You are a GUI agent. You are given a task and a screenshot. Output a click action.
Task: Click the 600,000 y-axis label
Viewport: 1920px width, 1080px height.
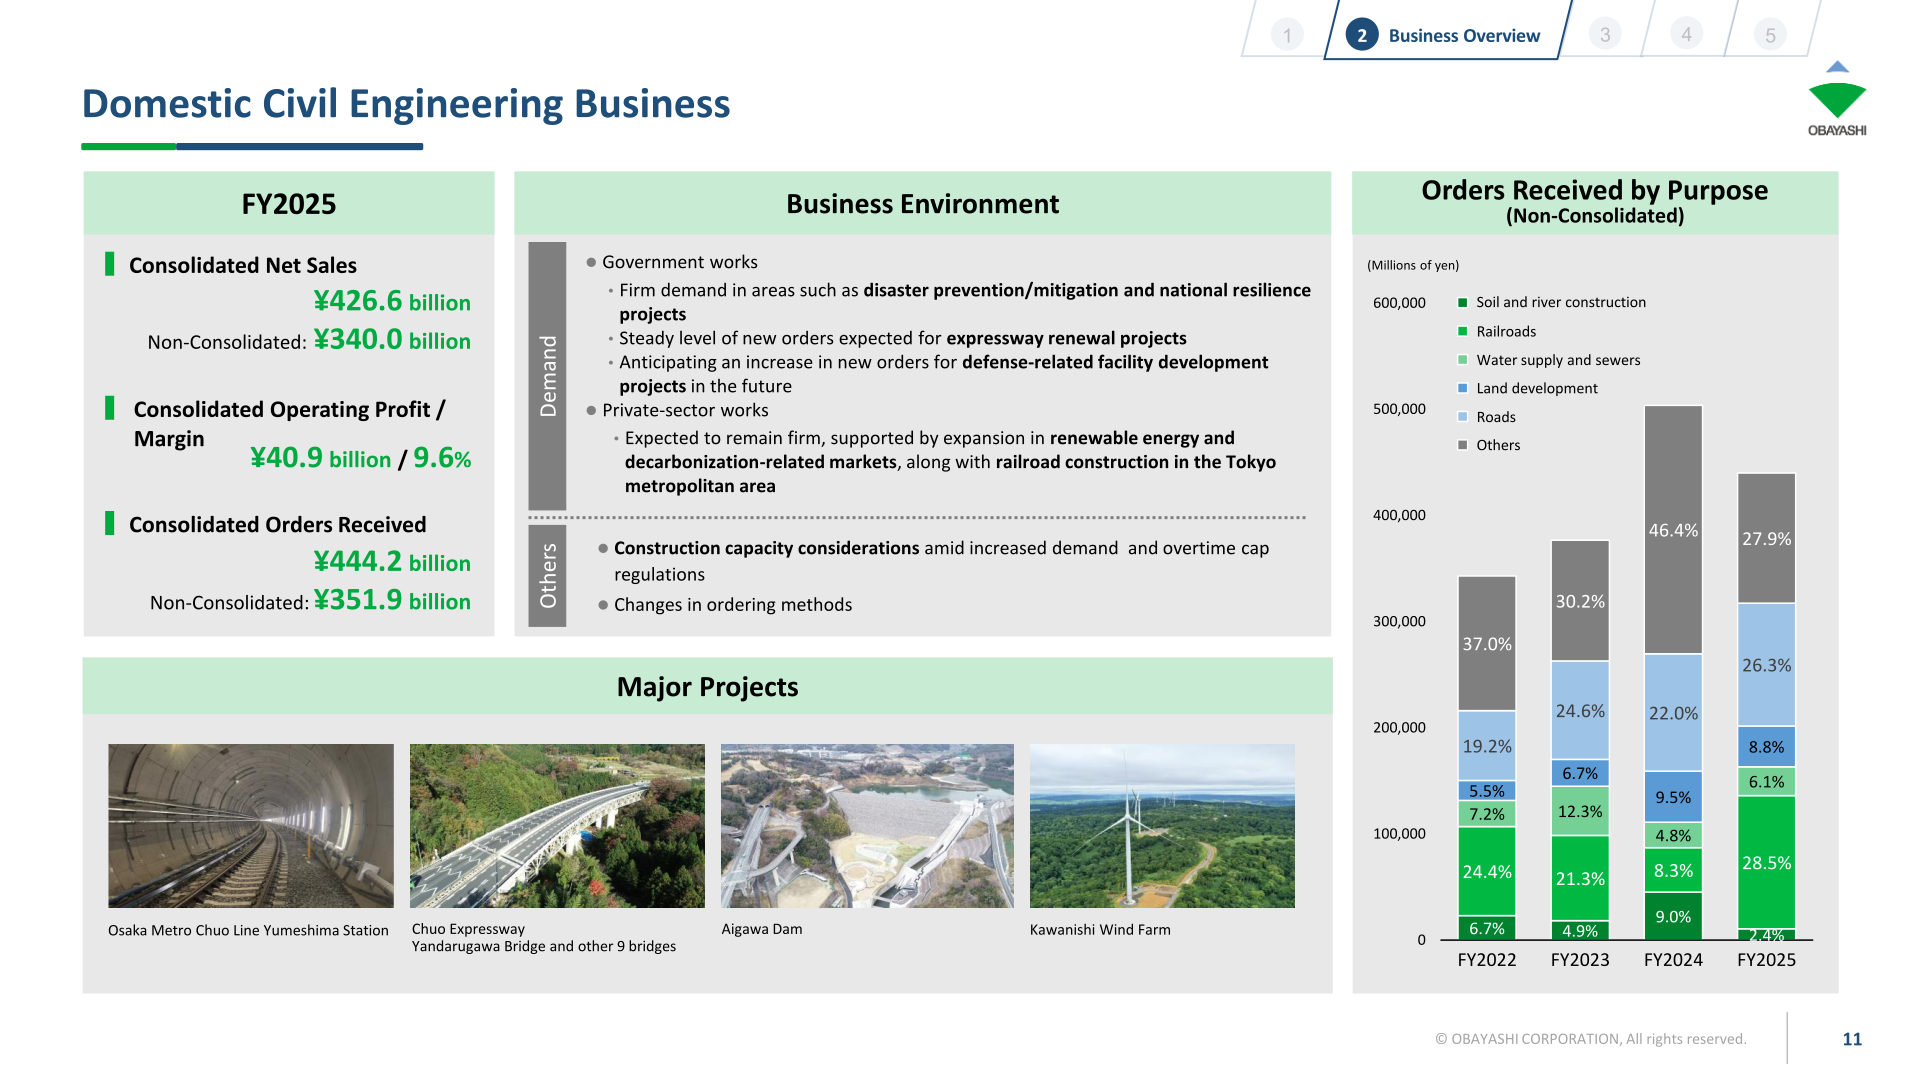[x=1399, y=302]
